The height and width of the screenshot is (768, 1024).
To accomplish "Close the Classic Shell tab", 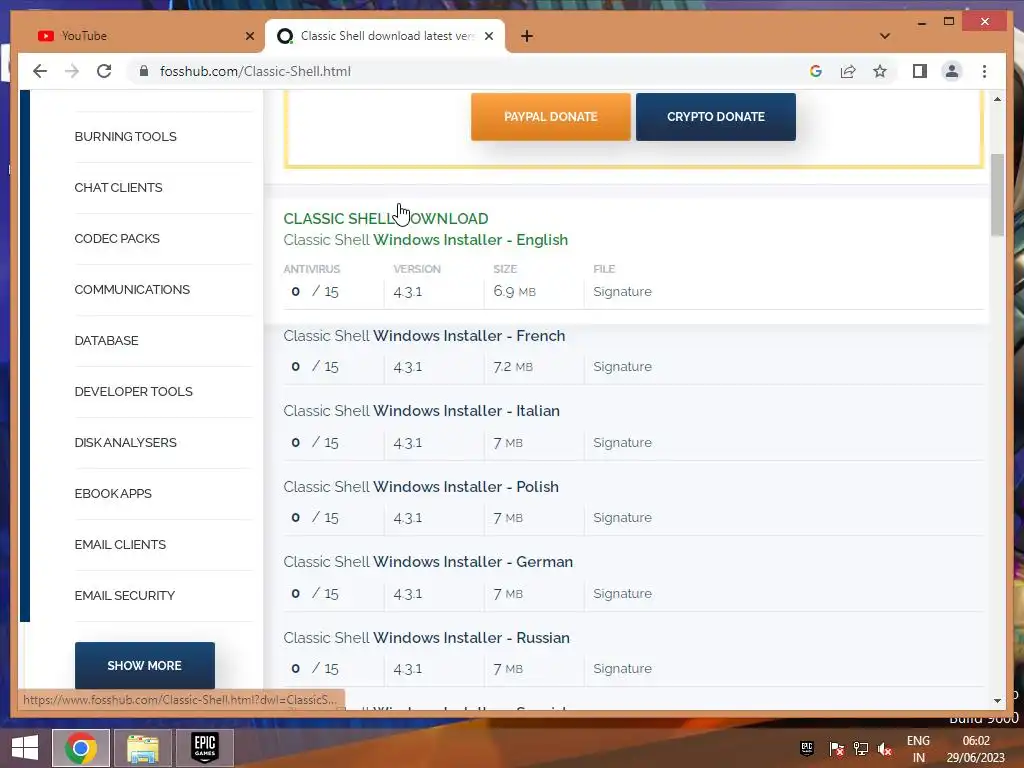I will 488,36.
